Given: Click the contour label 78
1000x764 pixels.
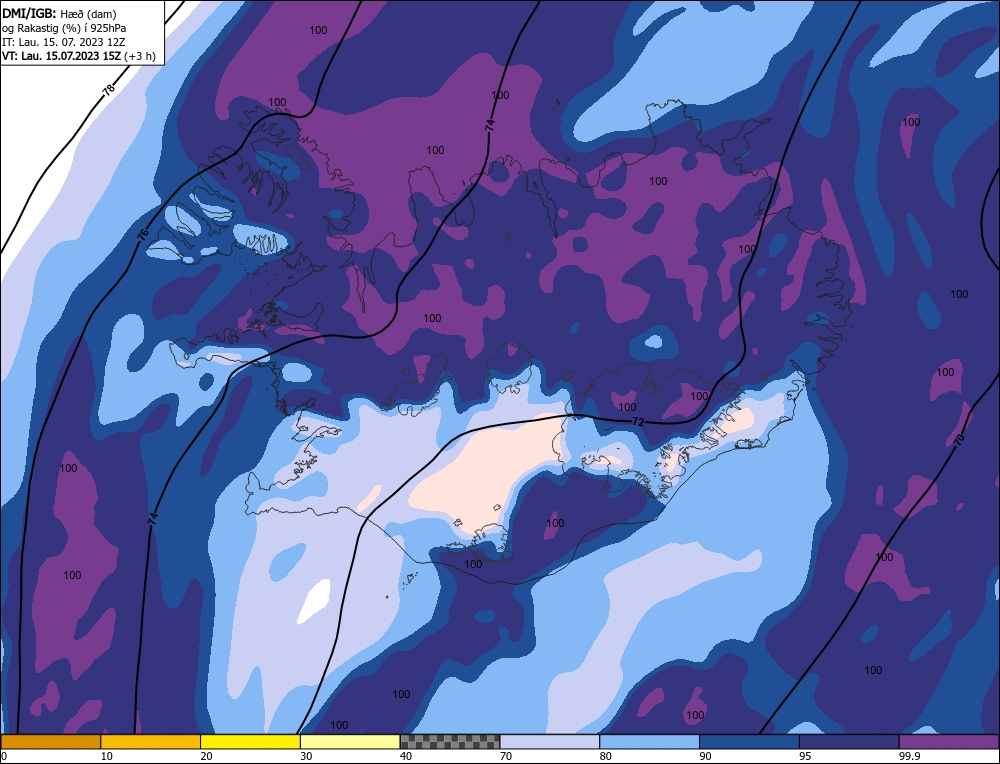Looking at the screenshot, I should 108,91.
